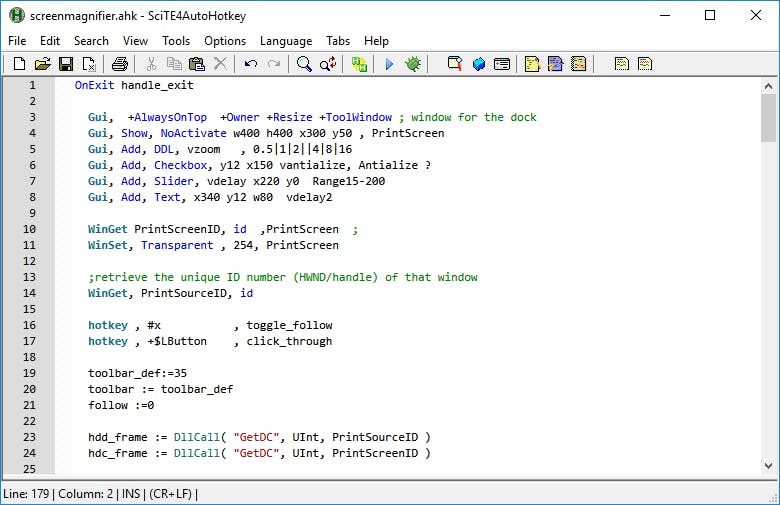Click 'hdd_frame' on line 23
Image resolution: width=780 pixels, height=505 pixels.
117,437
